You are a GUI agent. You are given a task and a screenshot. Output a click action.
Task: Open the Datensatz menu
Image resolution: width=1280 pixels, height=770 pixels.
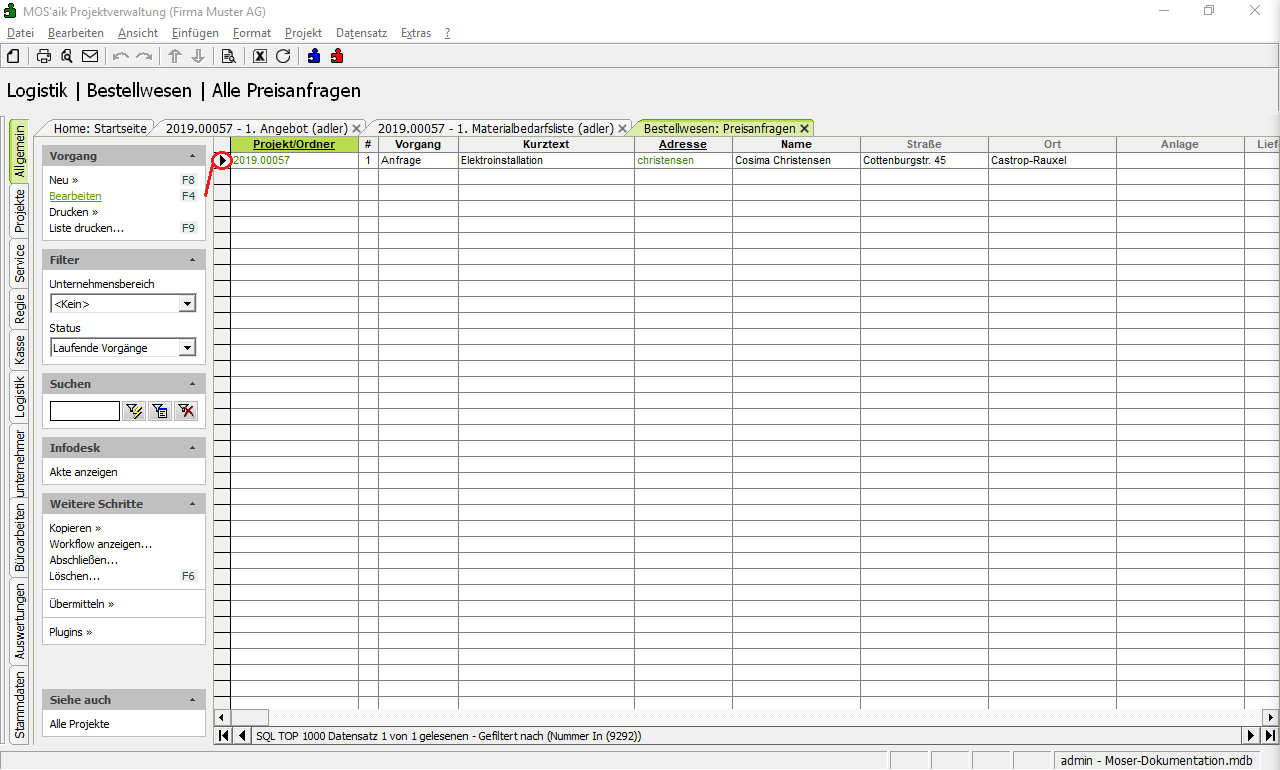click(361, 33)
